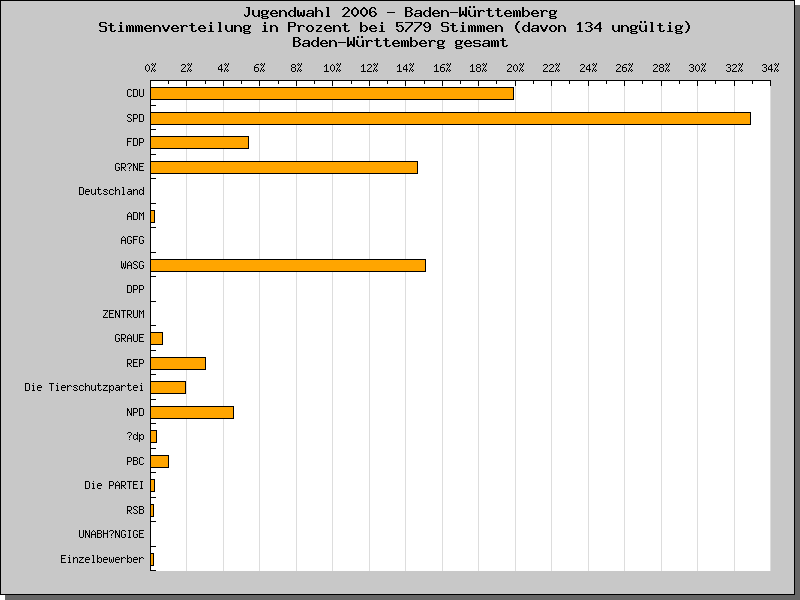Select the FDP bar
The image size is (800, 600).
click(200, 142)
